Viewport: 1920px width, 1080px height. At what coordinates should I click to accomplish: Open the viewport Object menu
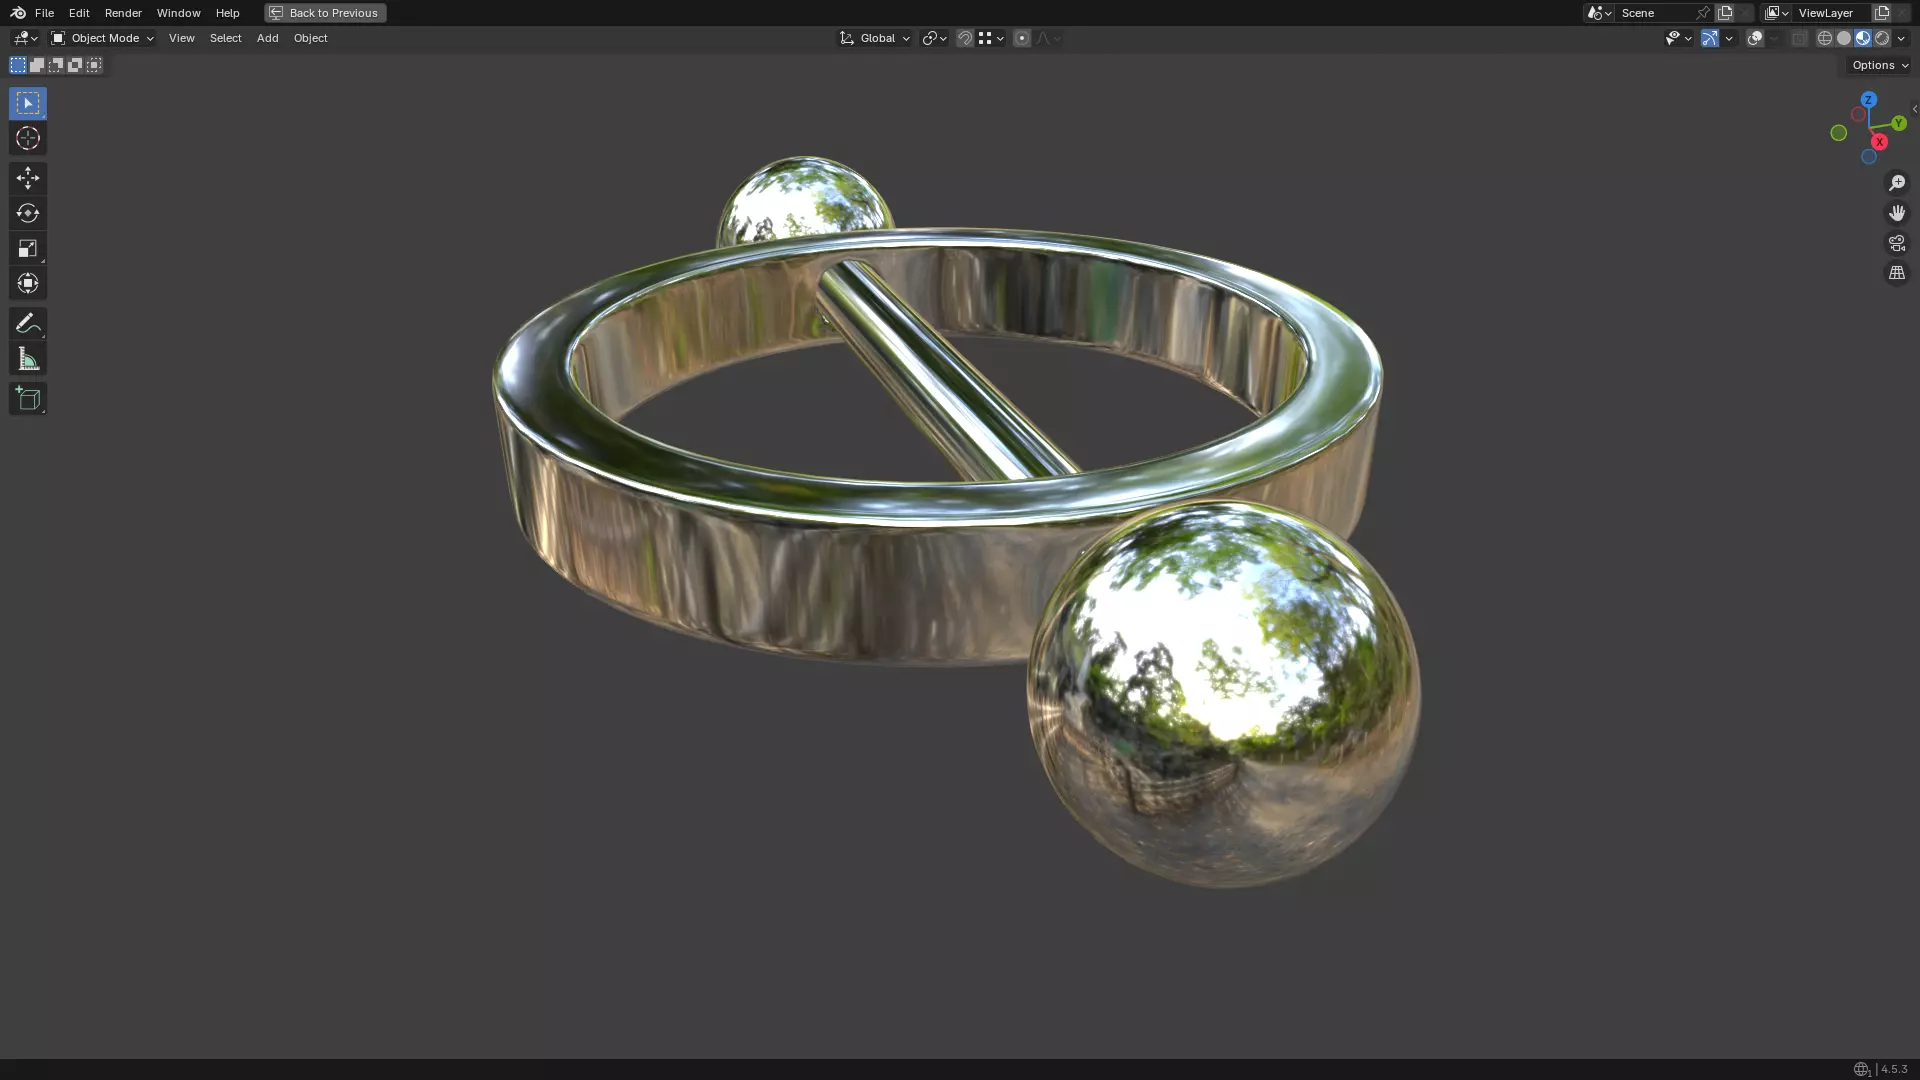pos(311,38)
